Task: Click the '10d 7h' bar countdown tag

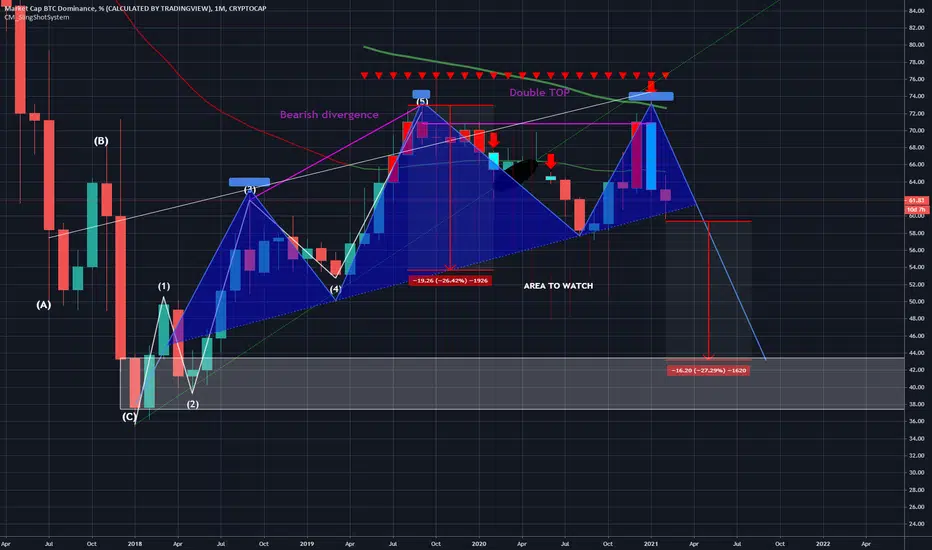Action: point(916,210)
